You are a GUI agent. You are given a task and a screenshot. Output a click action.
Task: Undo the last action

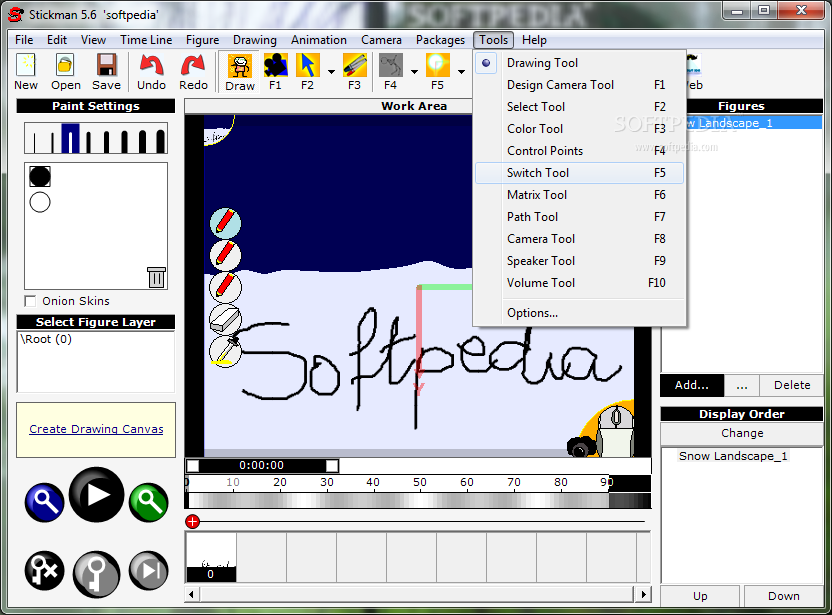tap(151, 72)
